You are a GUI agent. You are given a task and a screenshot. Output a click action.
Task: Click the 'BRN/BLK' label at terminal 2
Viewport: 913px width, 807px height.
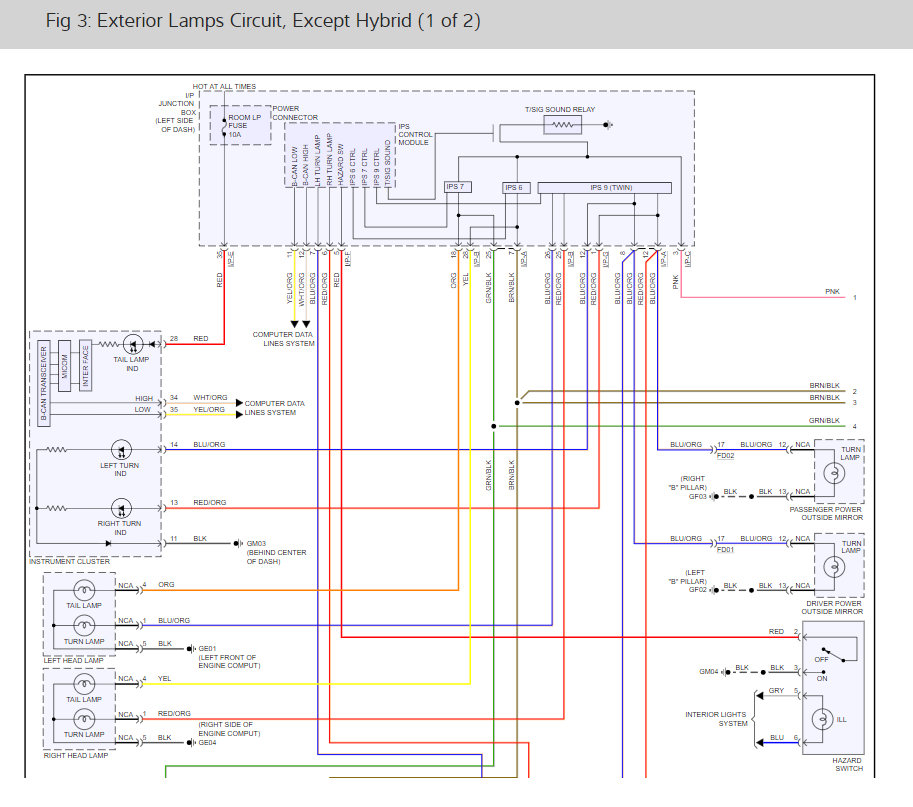[x=824, y=385]
